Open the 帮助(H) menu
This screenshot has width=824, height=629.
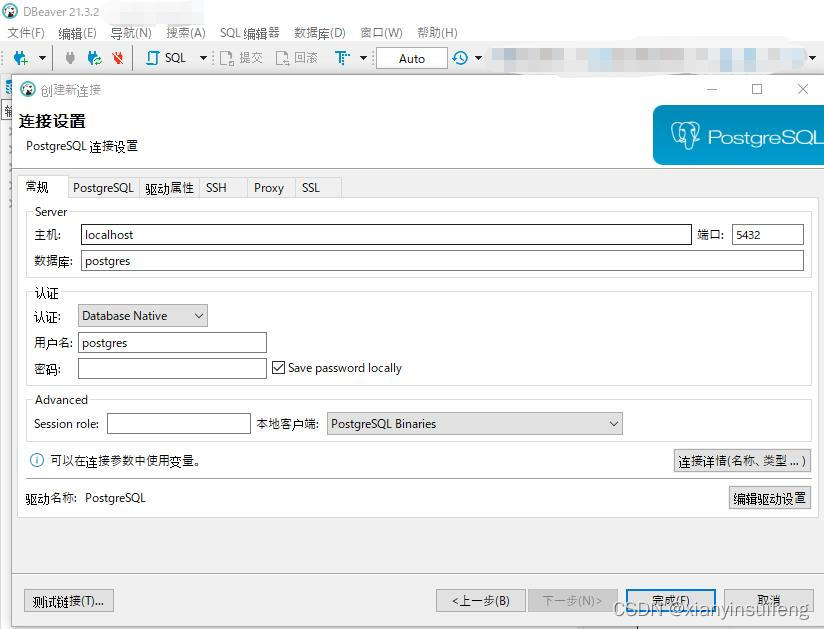click(437, 33)
